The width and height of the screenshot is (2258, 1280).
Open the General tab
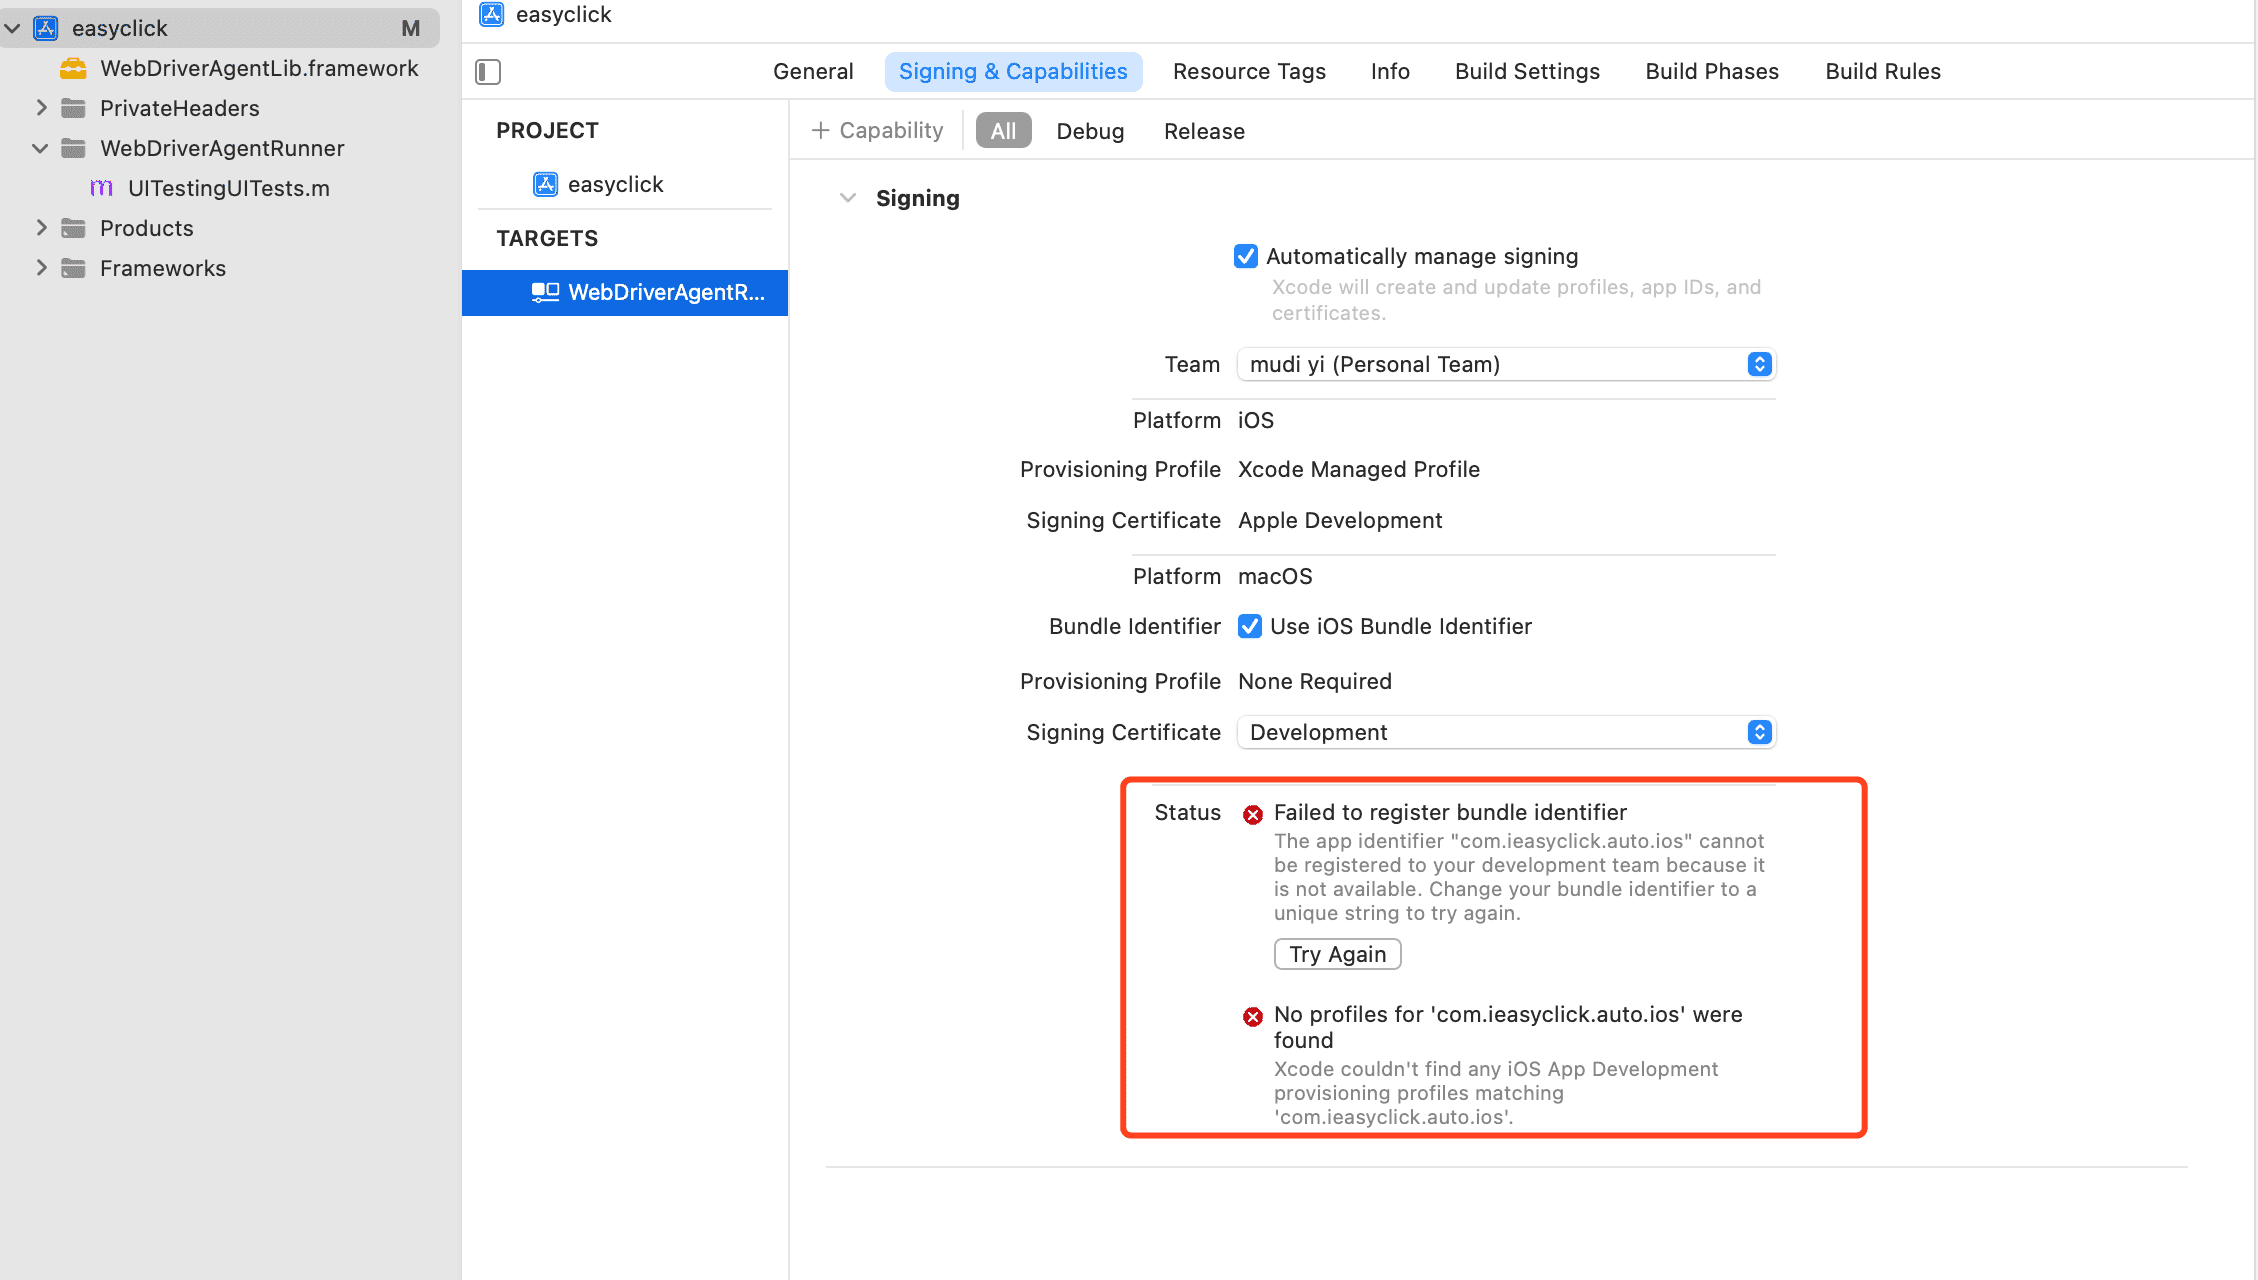tap(812, 71)
